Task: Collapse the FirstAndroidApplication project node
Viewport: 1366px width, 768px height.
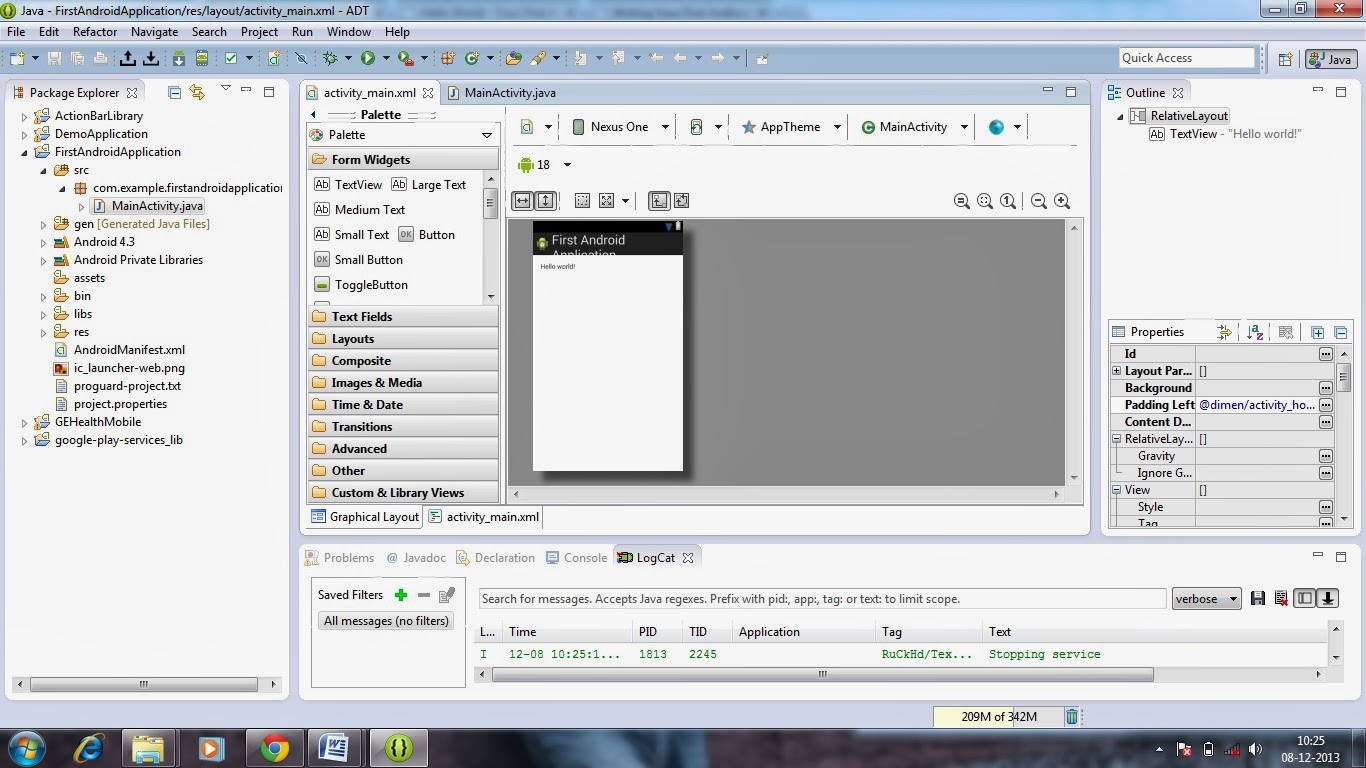Action: point(25,152)
